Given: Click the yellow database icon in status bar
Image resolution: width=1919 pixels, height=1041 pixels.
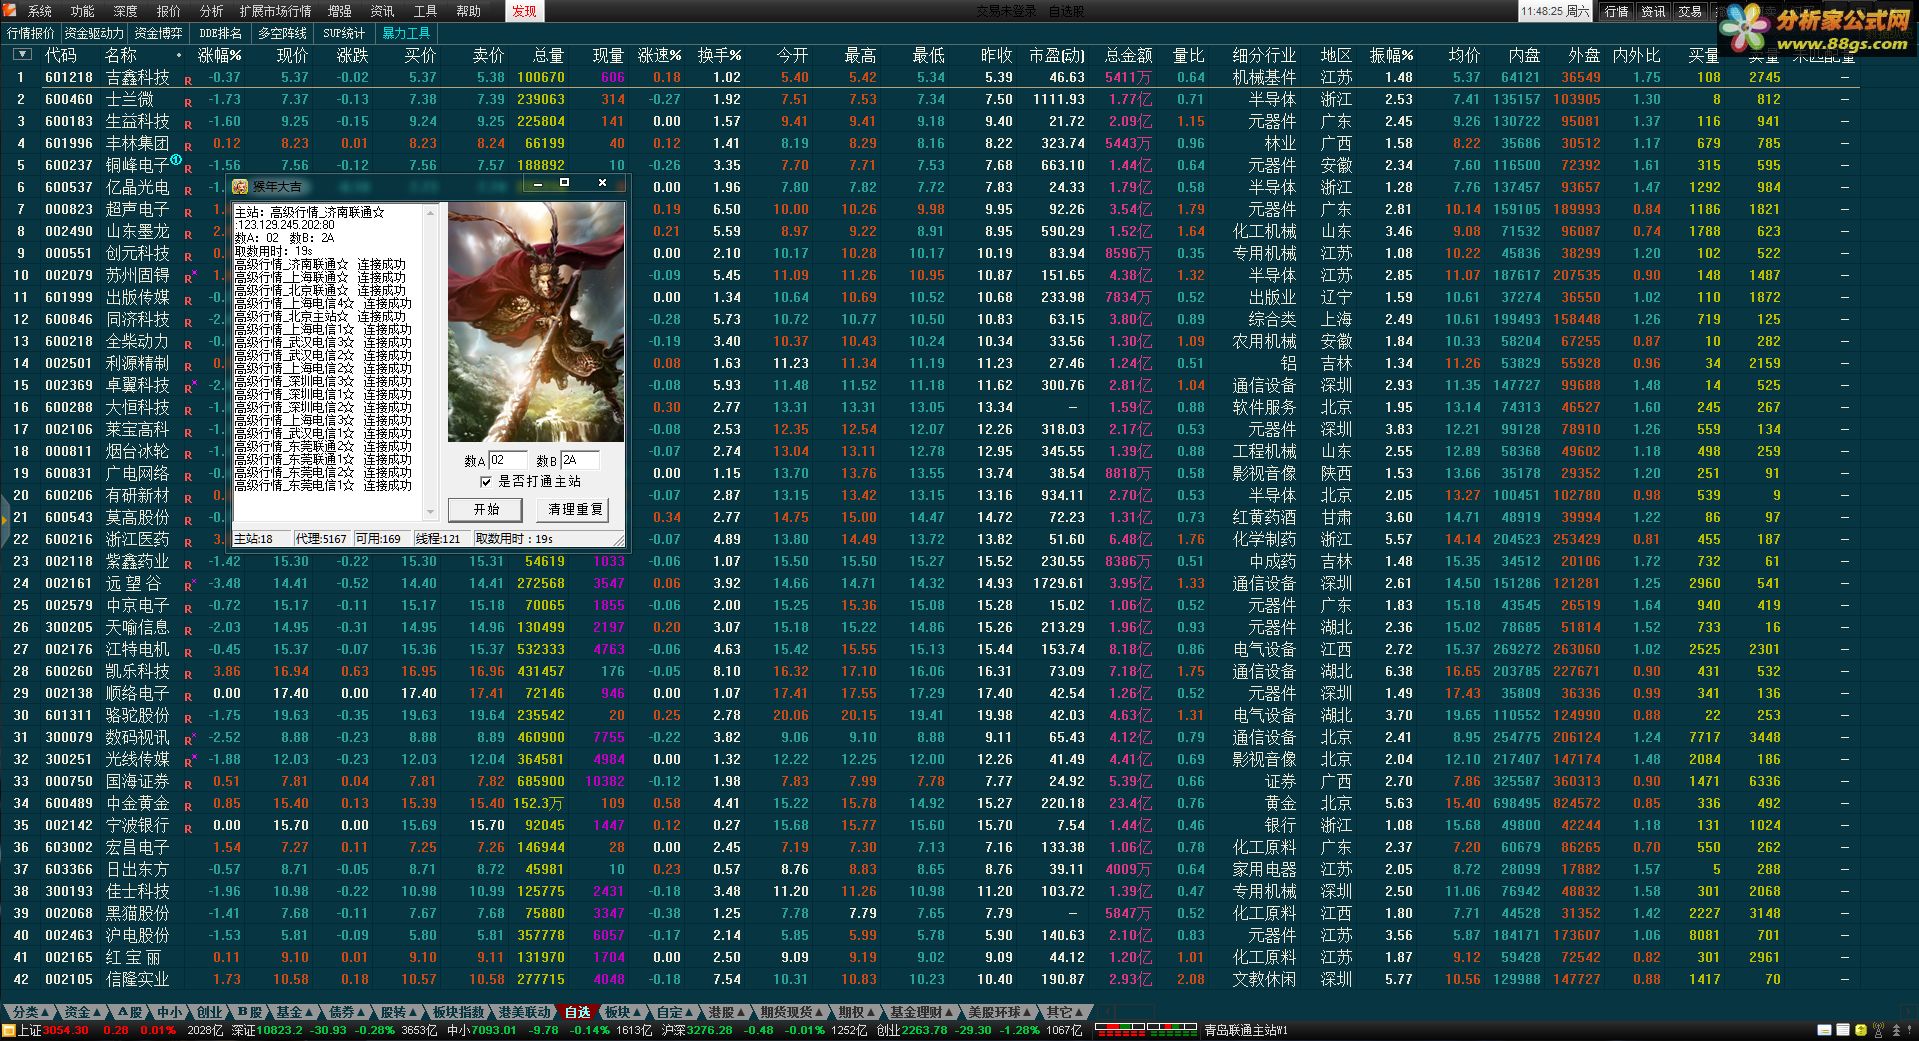Looking at the screenshot, I should [1860, 1030].
